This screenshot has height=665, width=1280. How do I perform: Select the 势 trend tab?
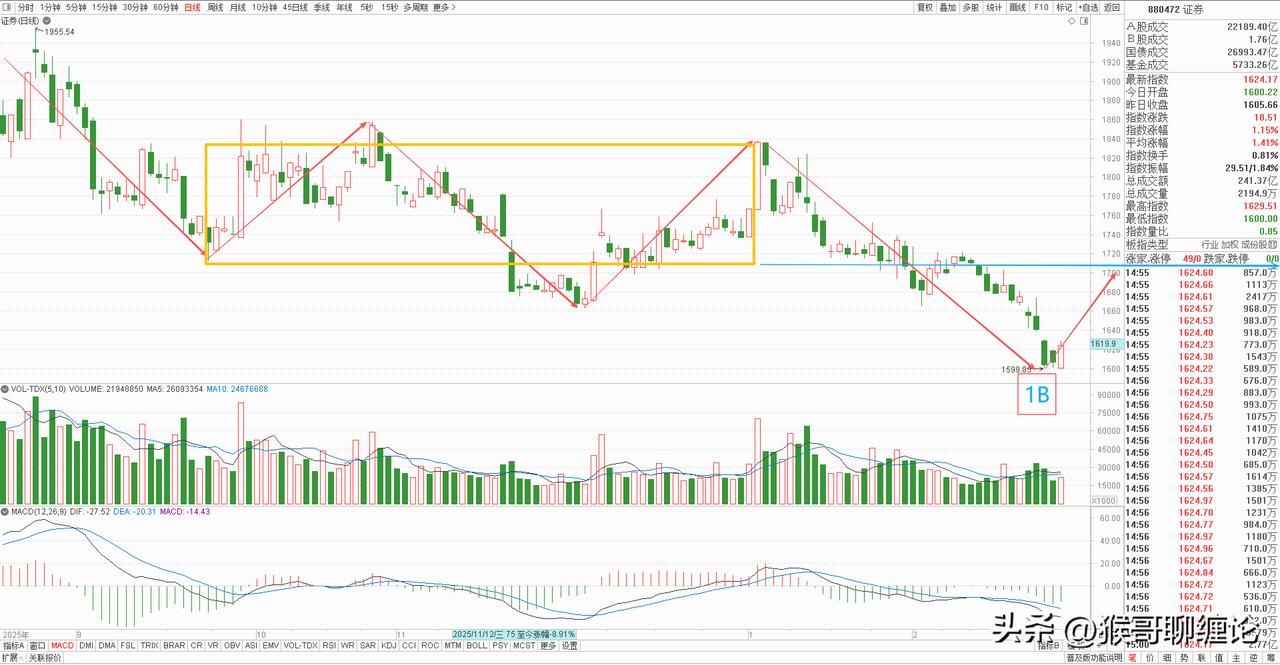click(1184, 658)
